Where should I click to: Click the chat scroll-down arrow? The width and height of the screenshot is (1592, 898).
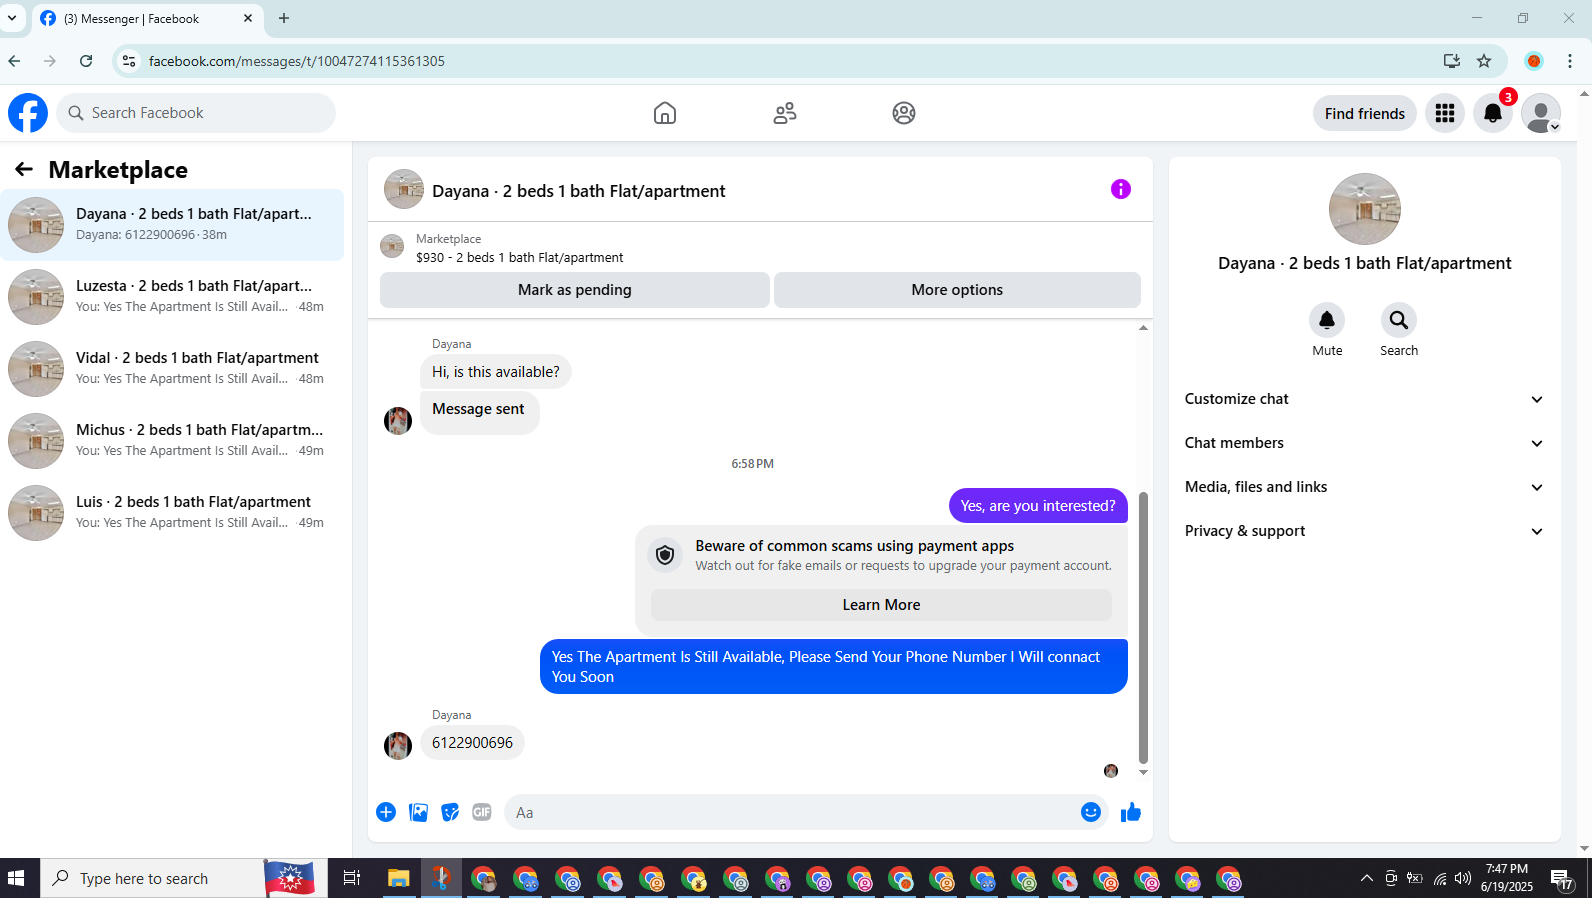click(x=1143, y=773)
